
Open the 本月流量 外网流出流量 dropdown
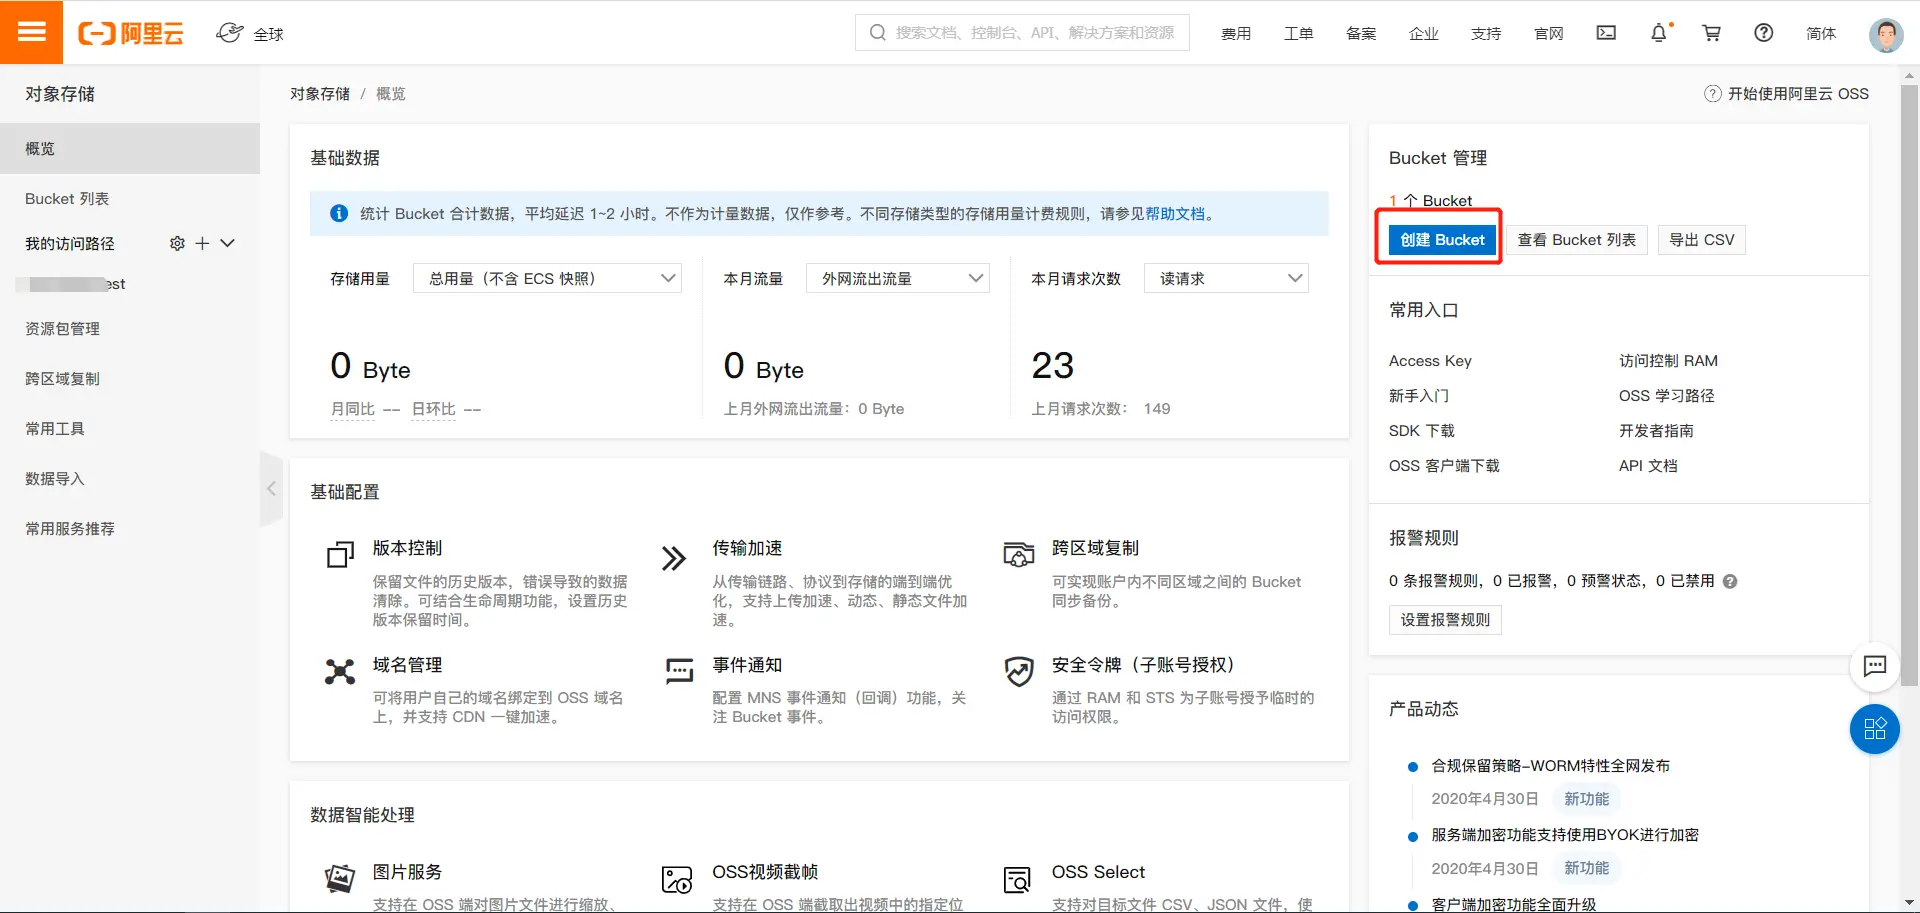pos(898,278)
